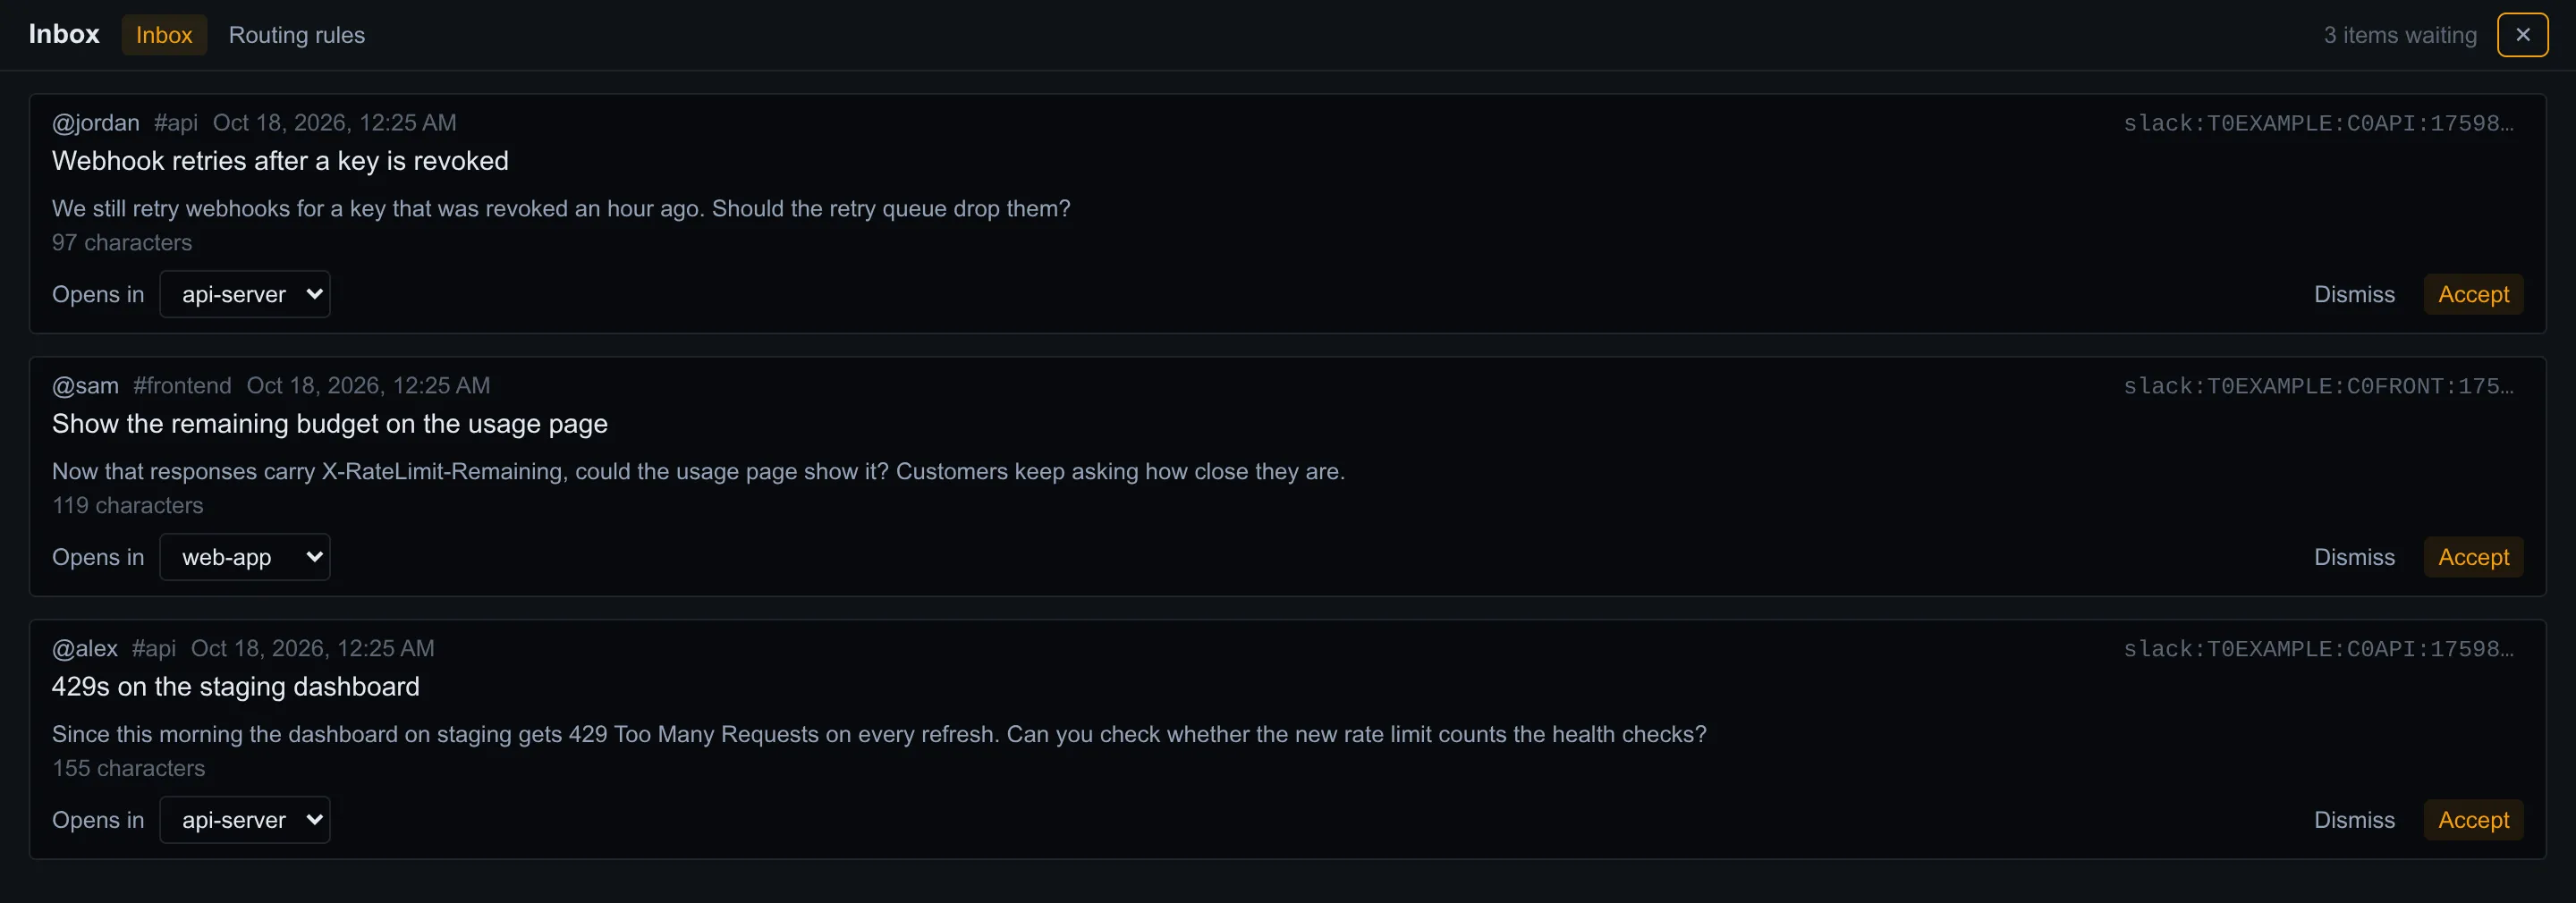
Task: Click the 3 items waiting counter
Action: pos(2400,35)
